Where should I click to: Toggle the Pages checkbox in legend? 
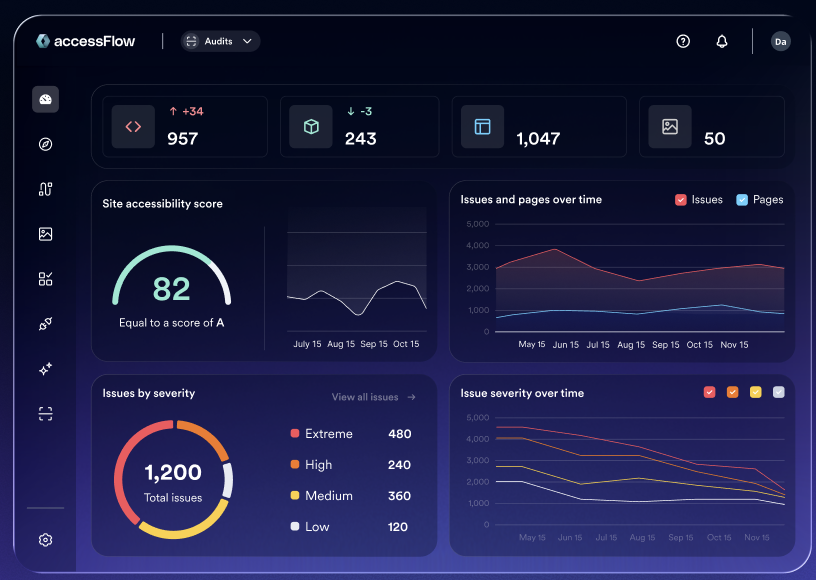(x=742, y=200)
